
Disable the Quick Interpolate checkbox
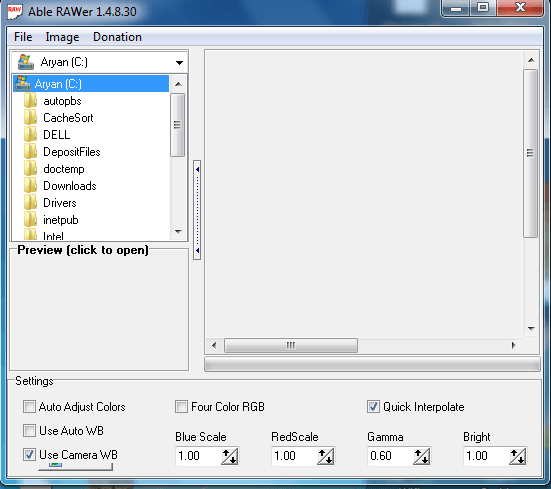[x=373, y=407]
